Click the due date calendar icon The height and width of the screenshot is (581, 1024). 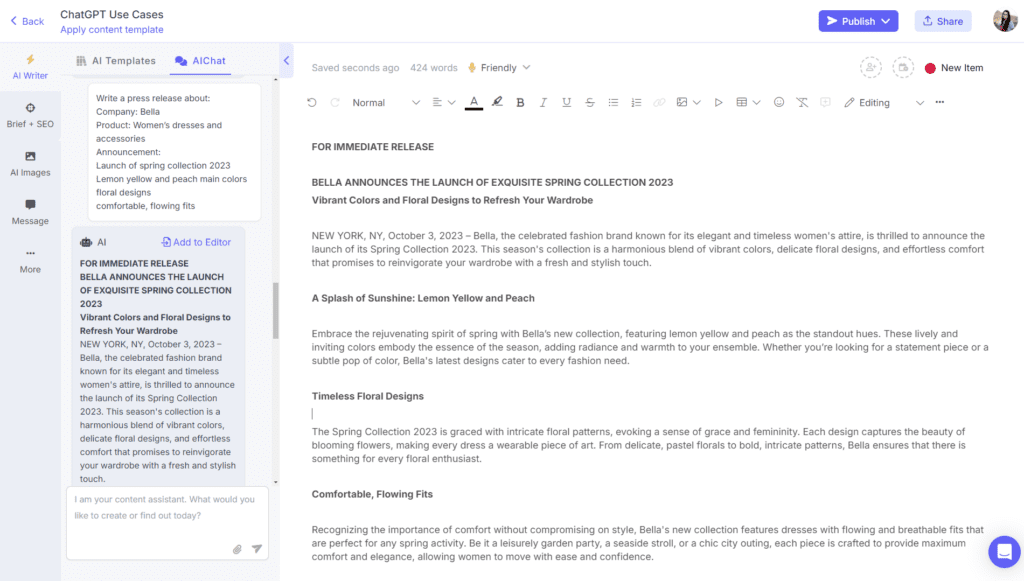pyautogui.click(x=903, y=67)
